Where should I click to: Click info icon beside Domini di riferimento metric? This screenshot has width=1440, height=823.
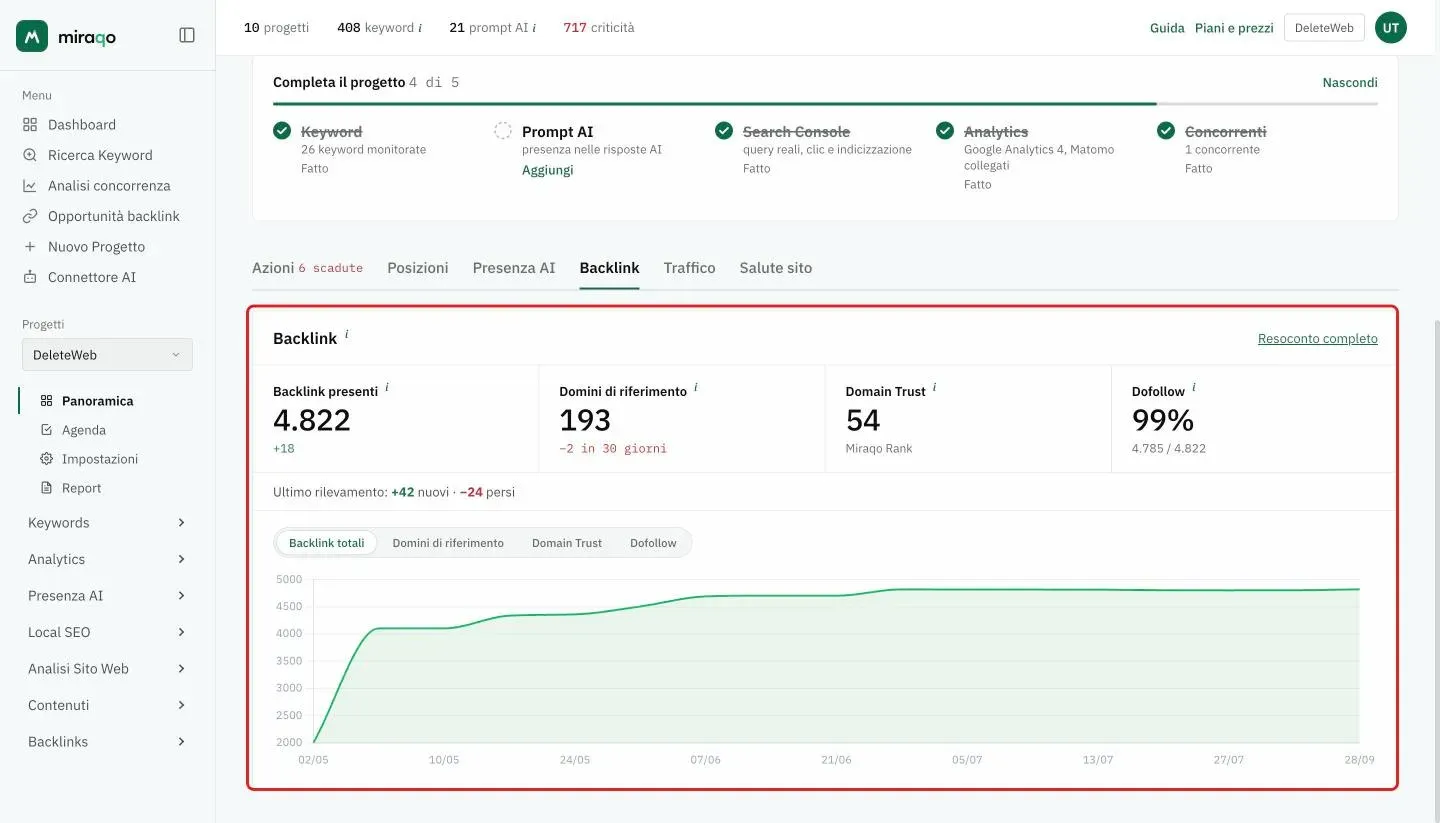tap(696, 387)
